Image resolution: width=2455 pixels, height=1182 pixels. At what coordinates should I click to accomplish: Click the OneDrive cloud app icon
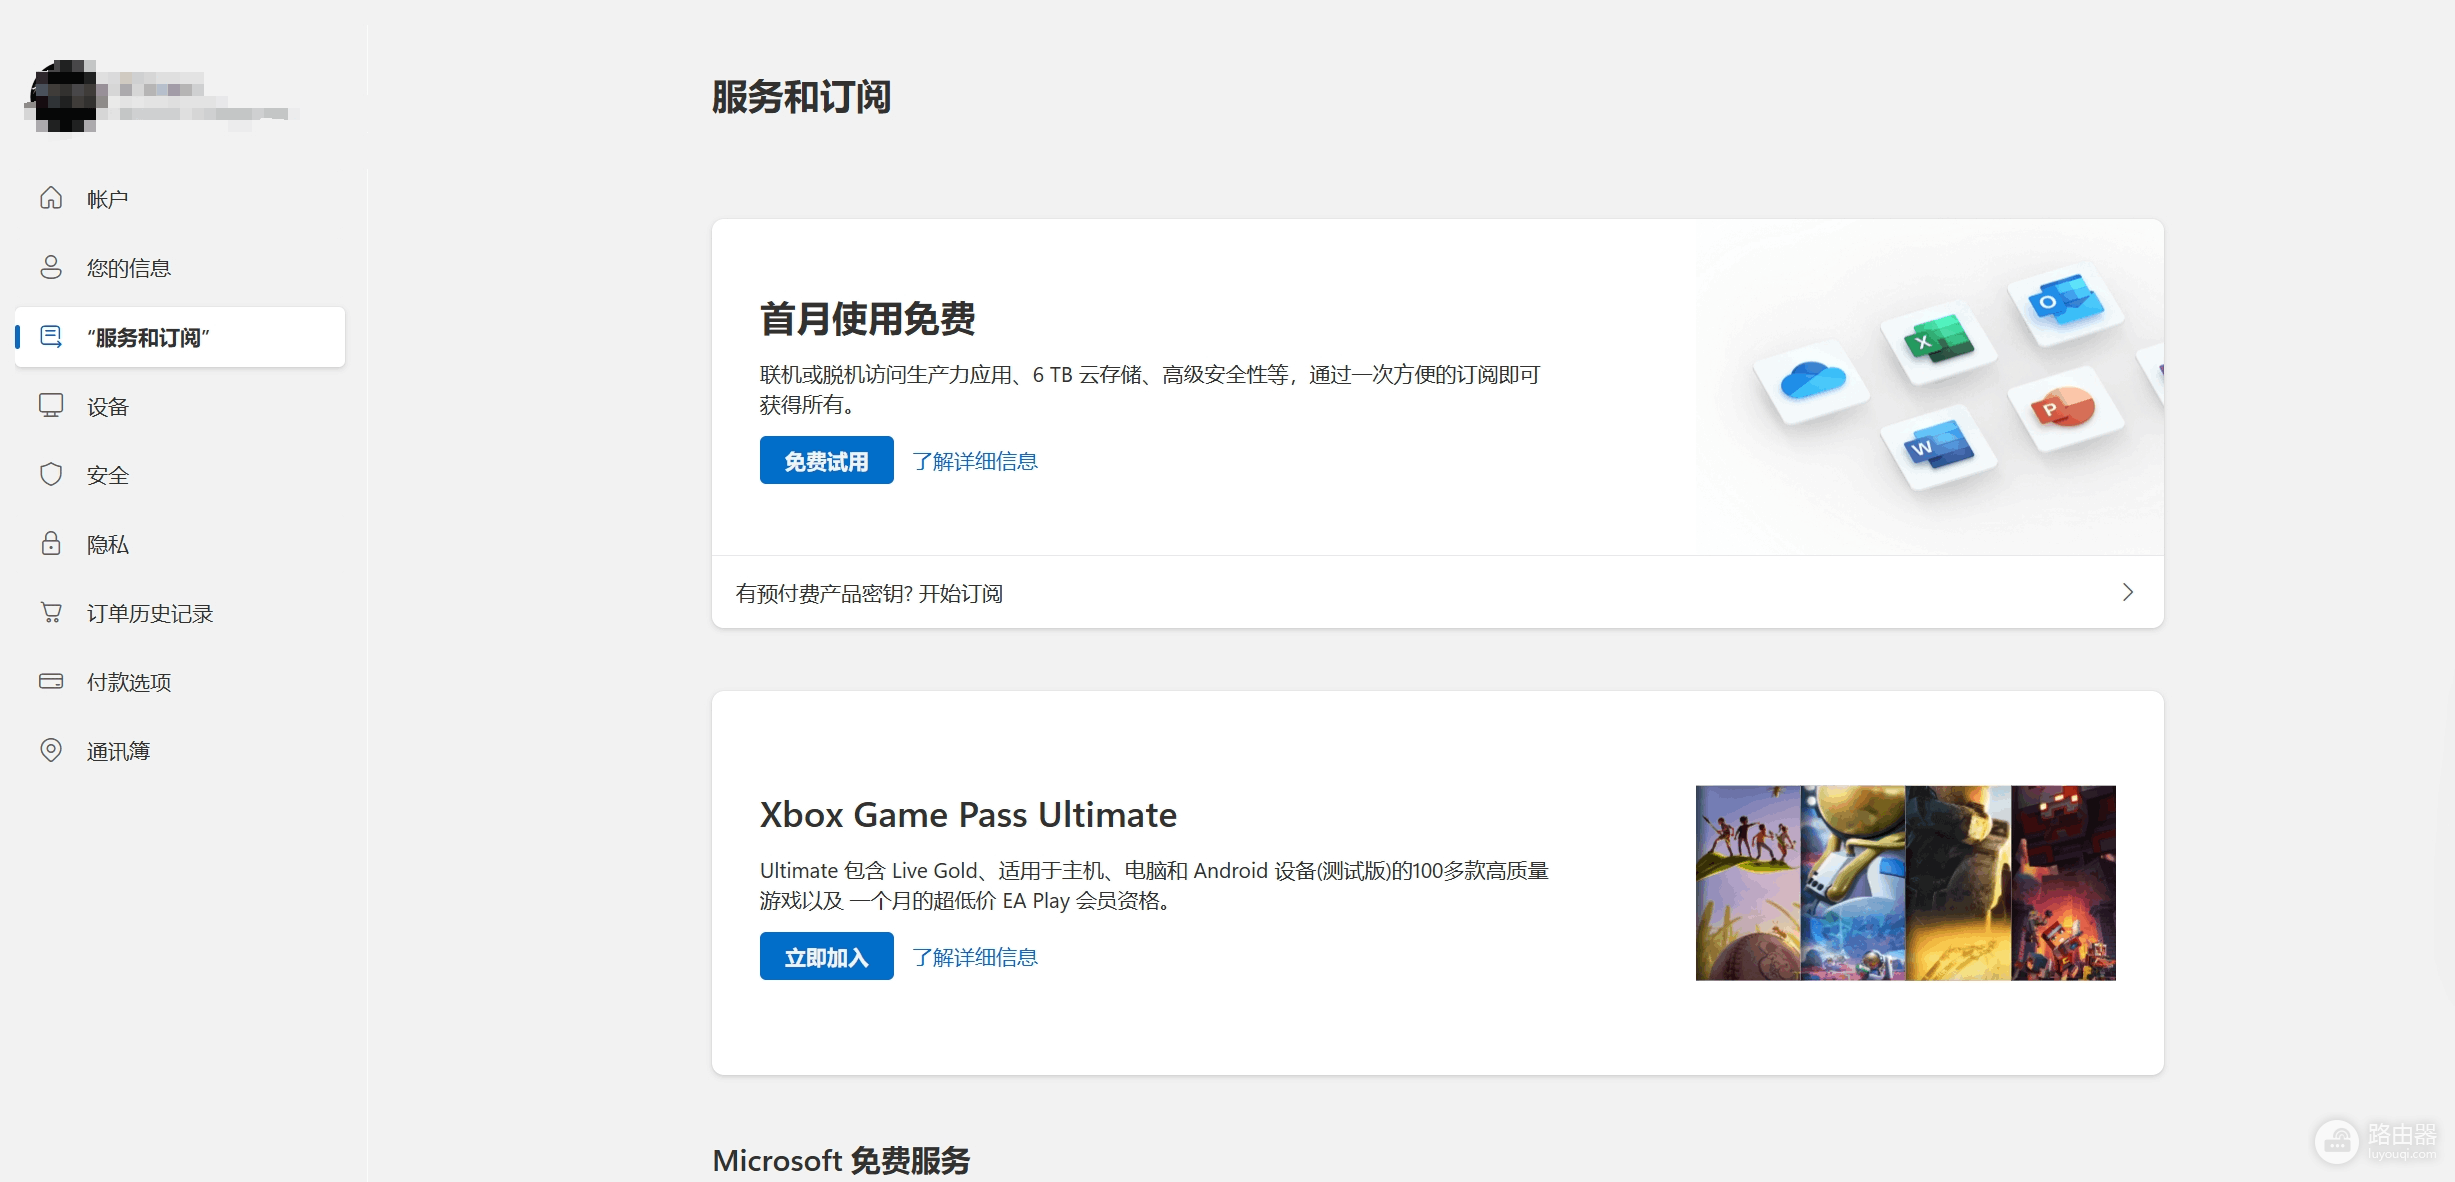(1813, 380)
